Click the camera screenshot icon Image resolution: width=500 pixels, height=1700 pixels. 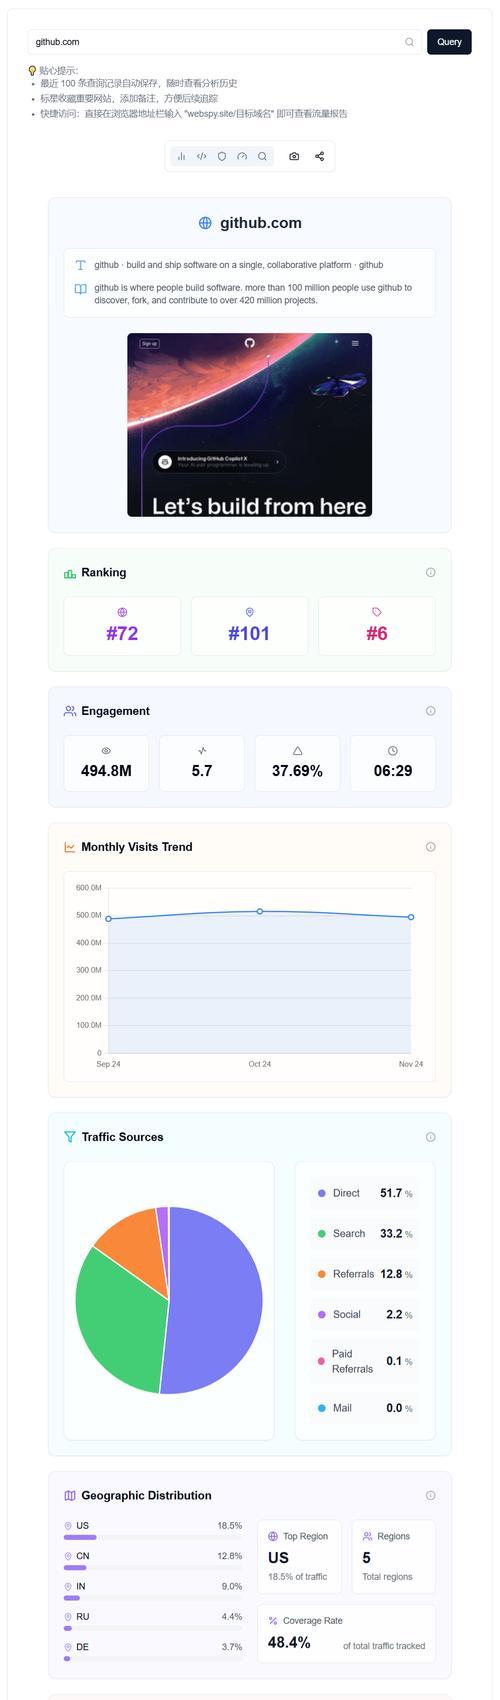pos(294,156)
